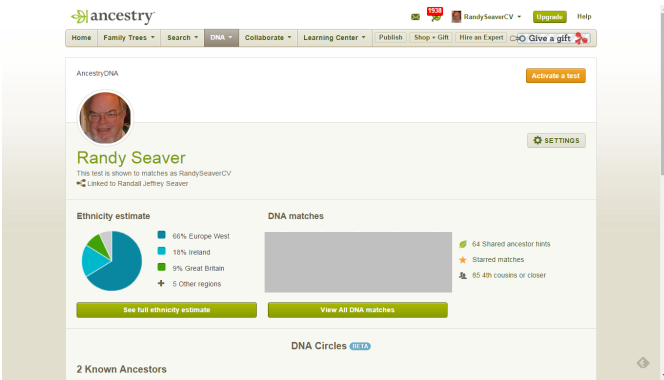Click the ancestry logo

click(x=113, y=17)
